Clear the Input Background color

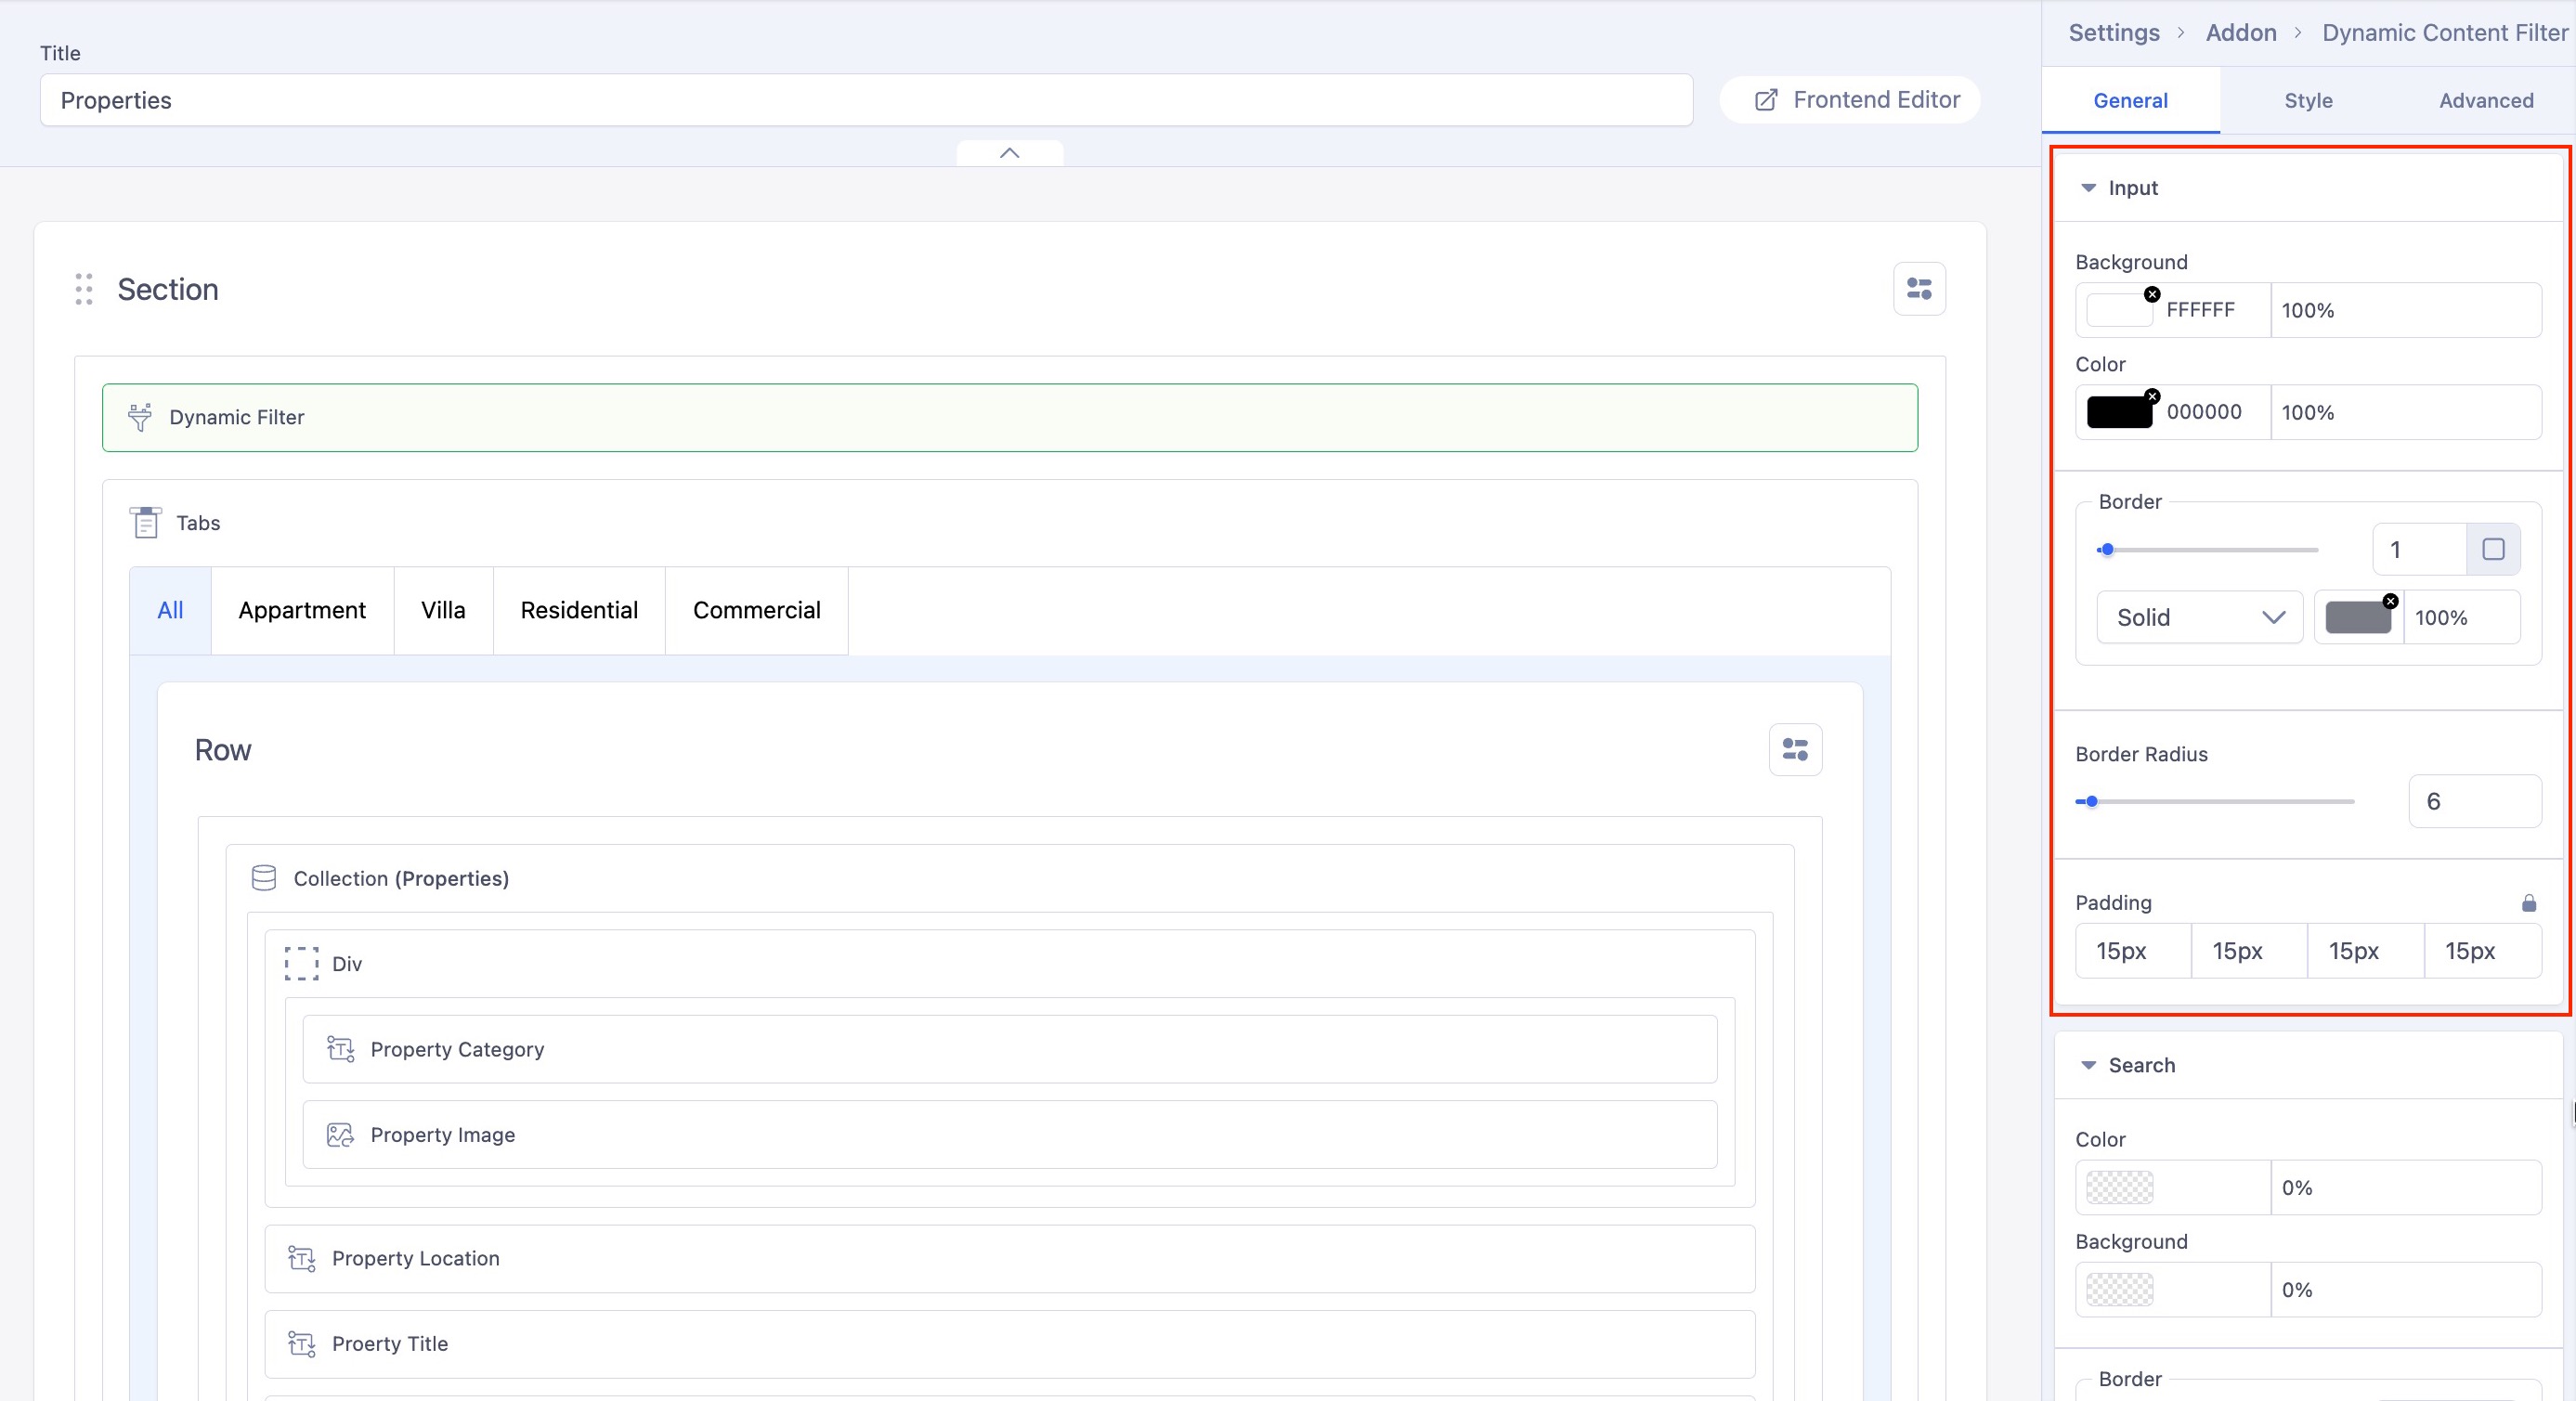pos(2152,294)
